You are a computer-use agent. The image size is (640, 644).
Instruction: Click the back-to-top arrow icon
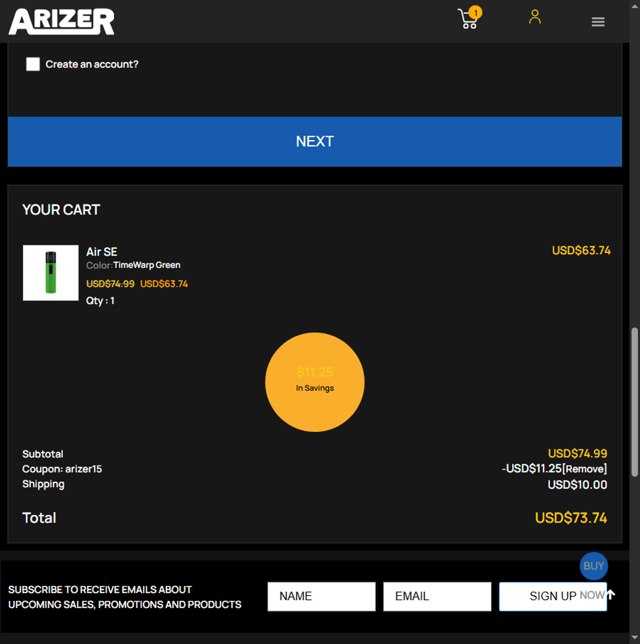pyautogui.click(x=611, y=594)
